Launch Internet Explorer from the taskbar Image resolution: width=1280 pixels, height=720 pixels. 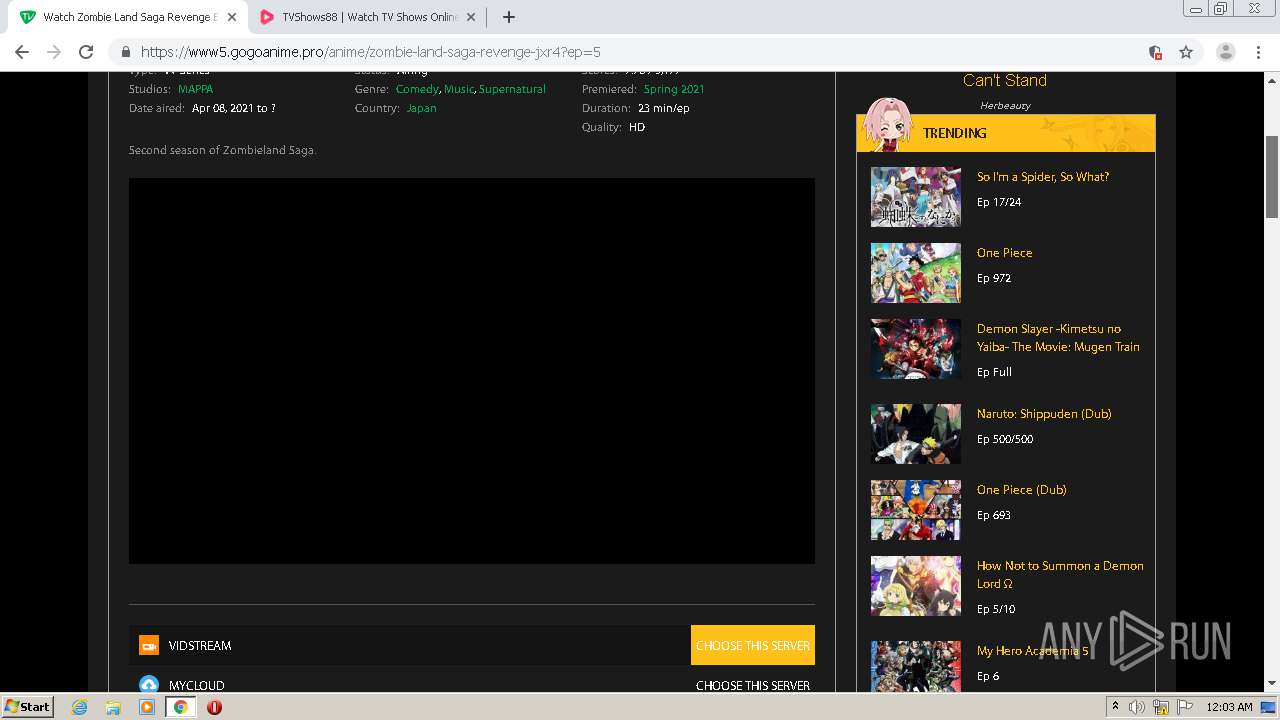(x=80, y=707)
